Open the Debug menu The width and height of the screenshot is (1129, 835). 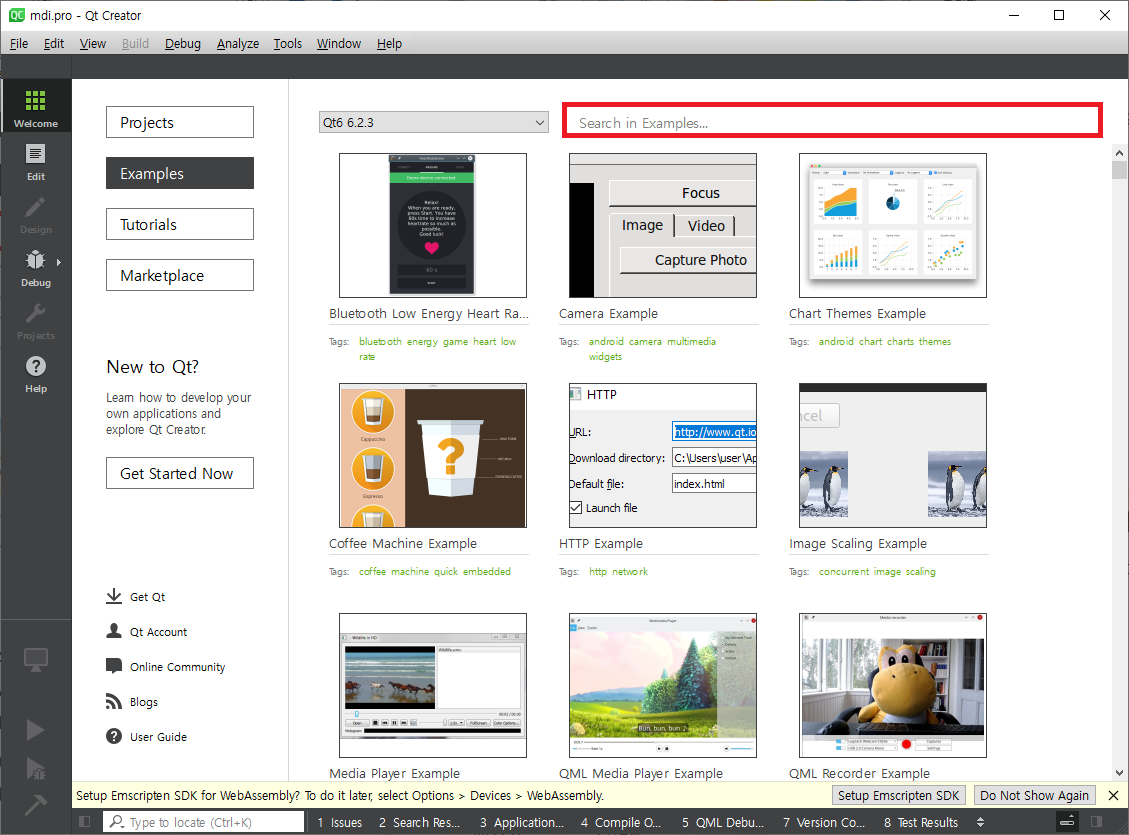[x=182, y=43]
